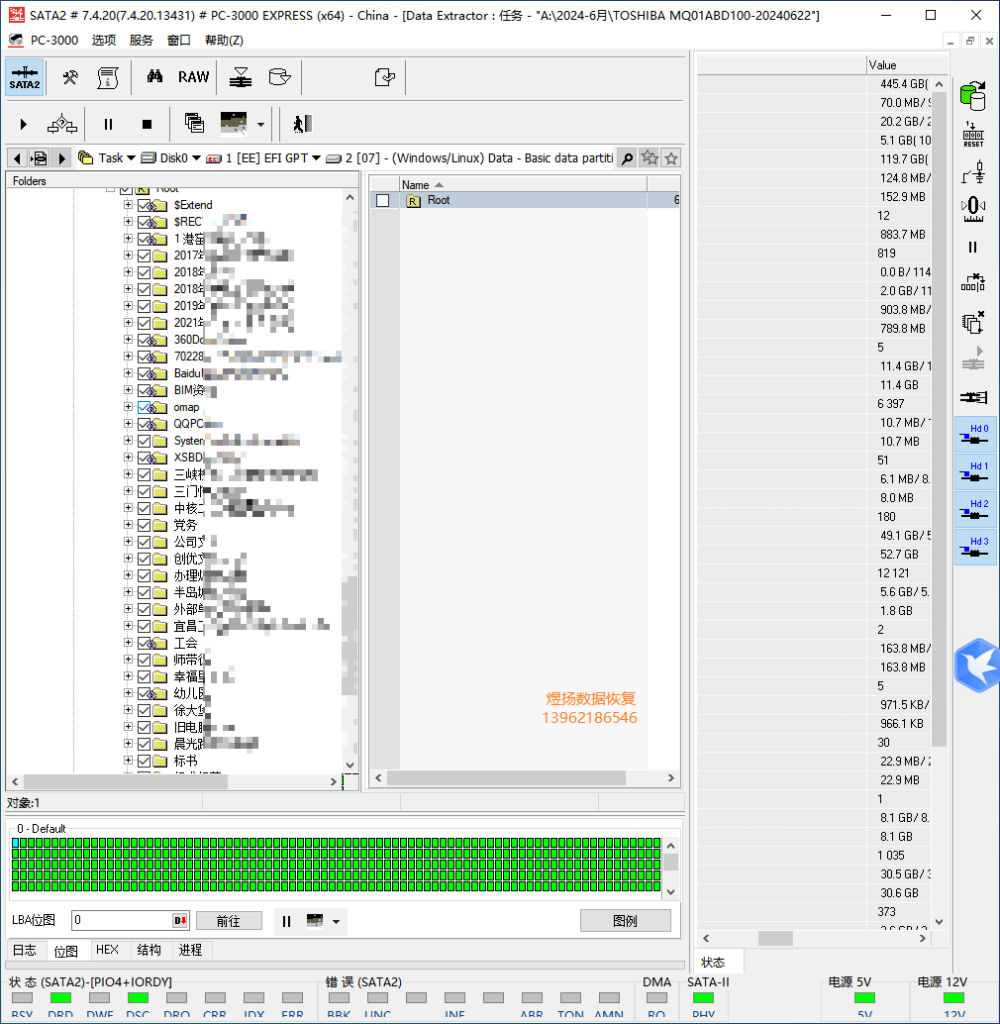
Task: Select head Hd 1 button
Action: click(975, 473)
